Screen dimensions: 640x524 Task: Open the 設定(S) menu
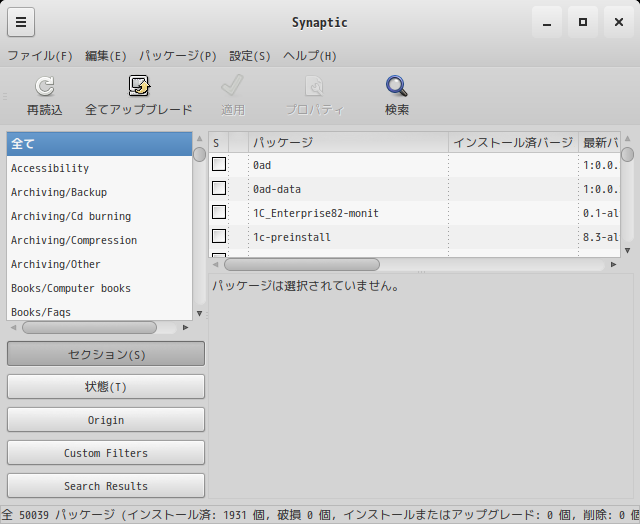coord(250,56)
